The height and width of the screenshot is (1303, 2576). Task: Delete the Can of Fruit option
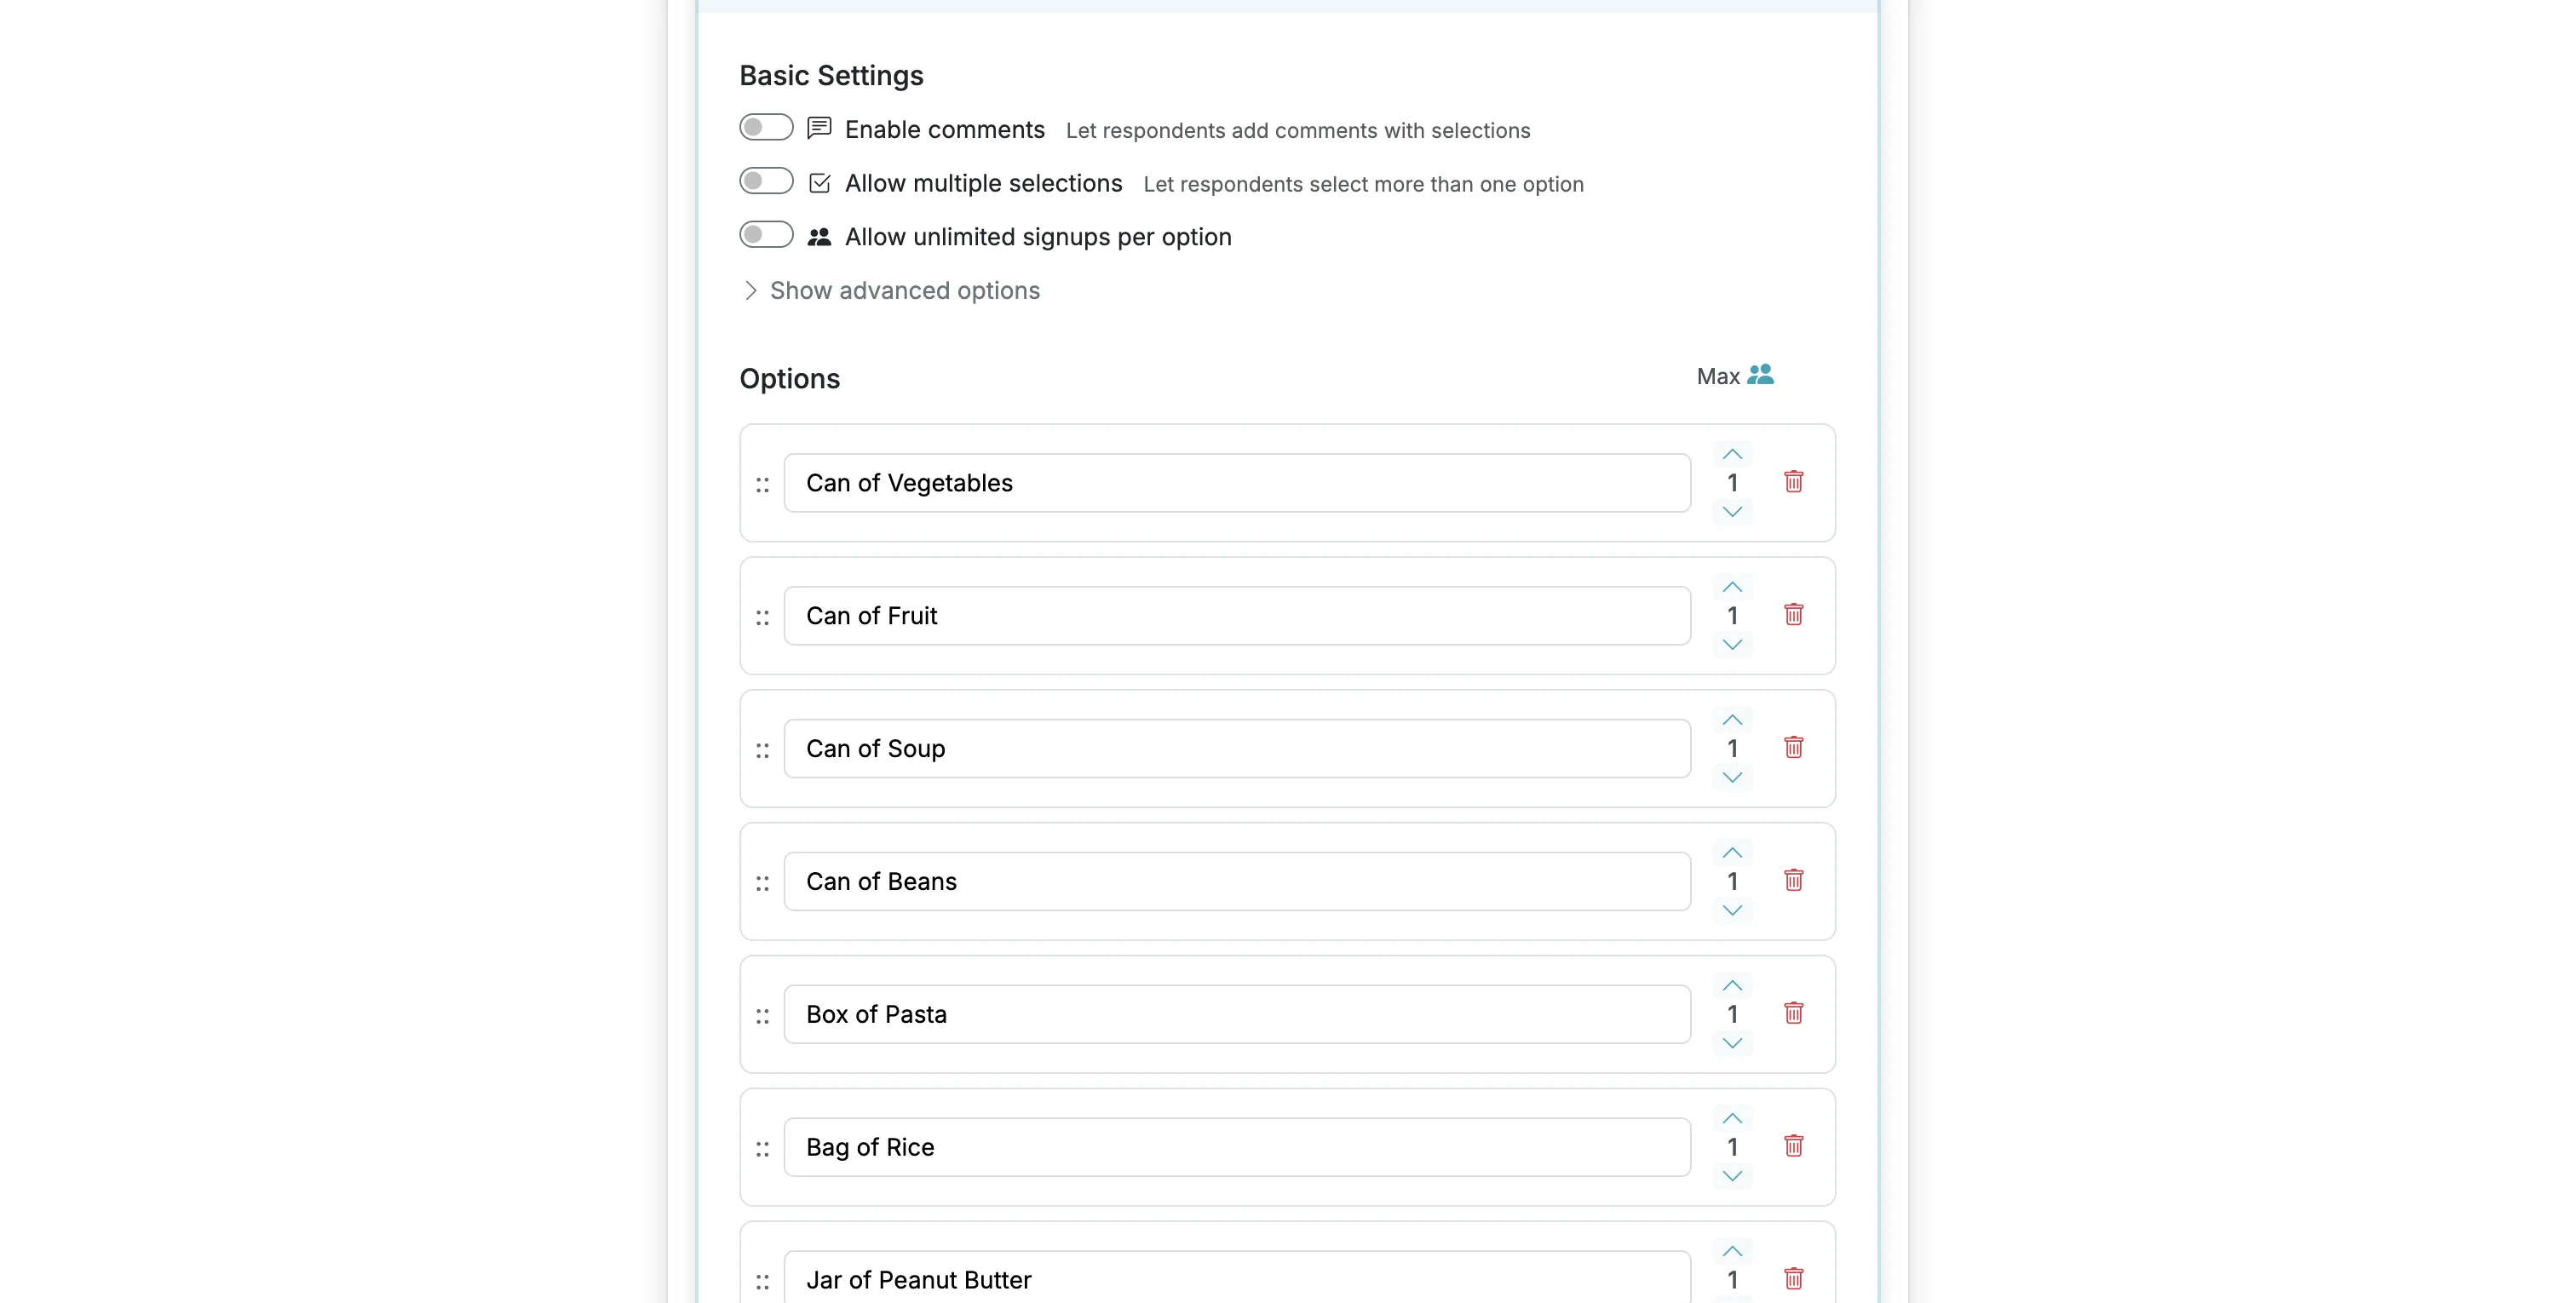click(x=1794, y=614)
